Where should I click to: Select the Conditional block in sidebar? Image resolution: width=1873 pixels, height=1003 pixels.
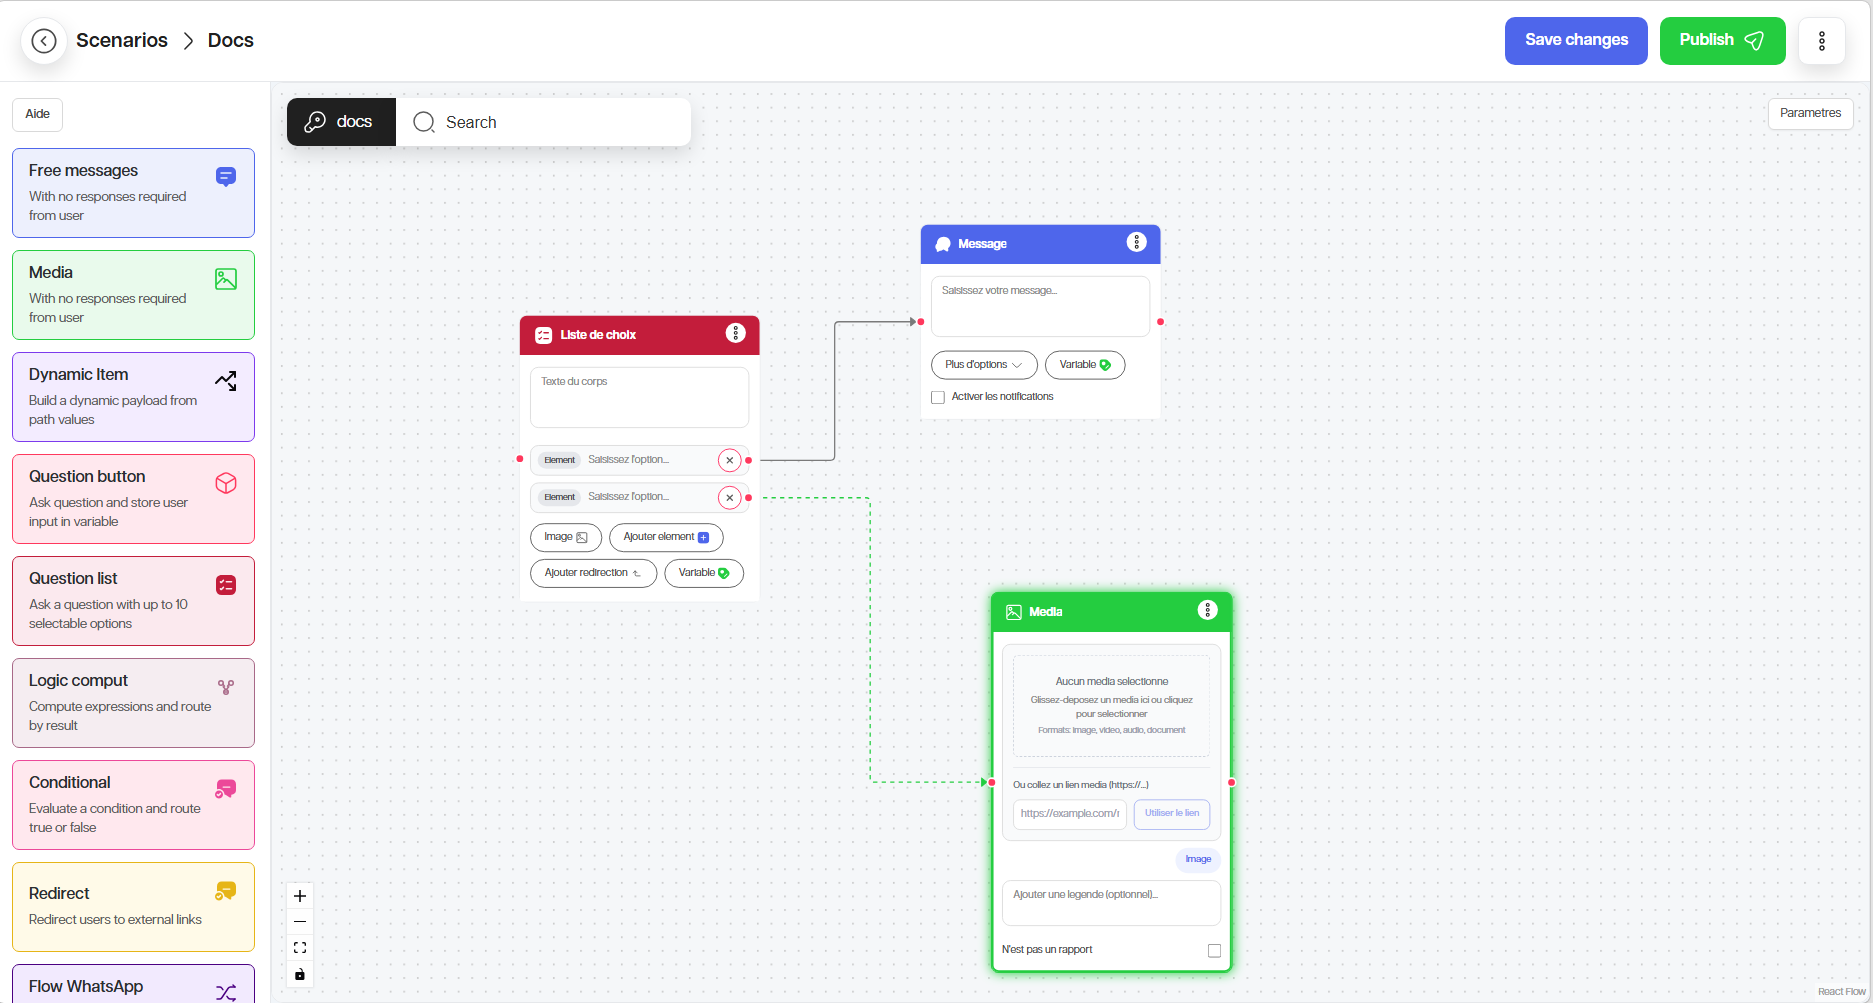pos(133,805)
